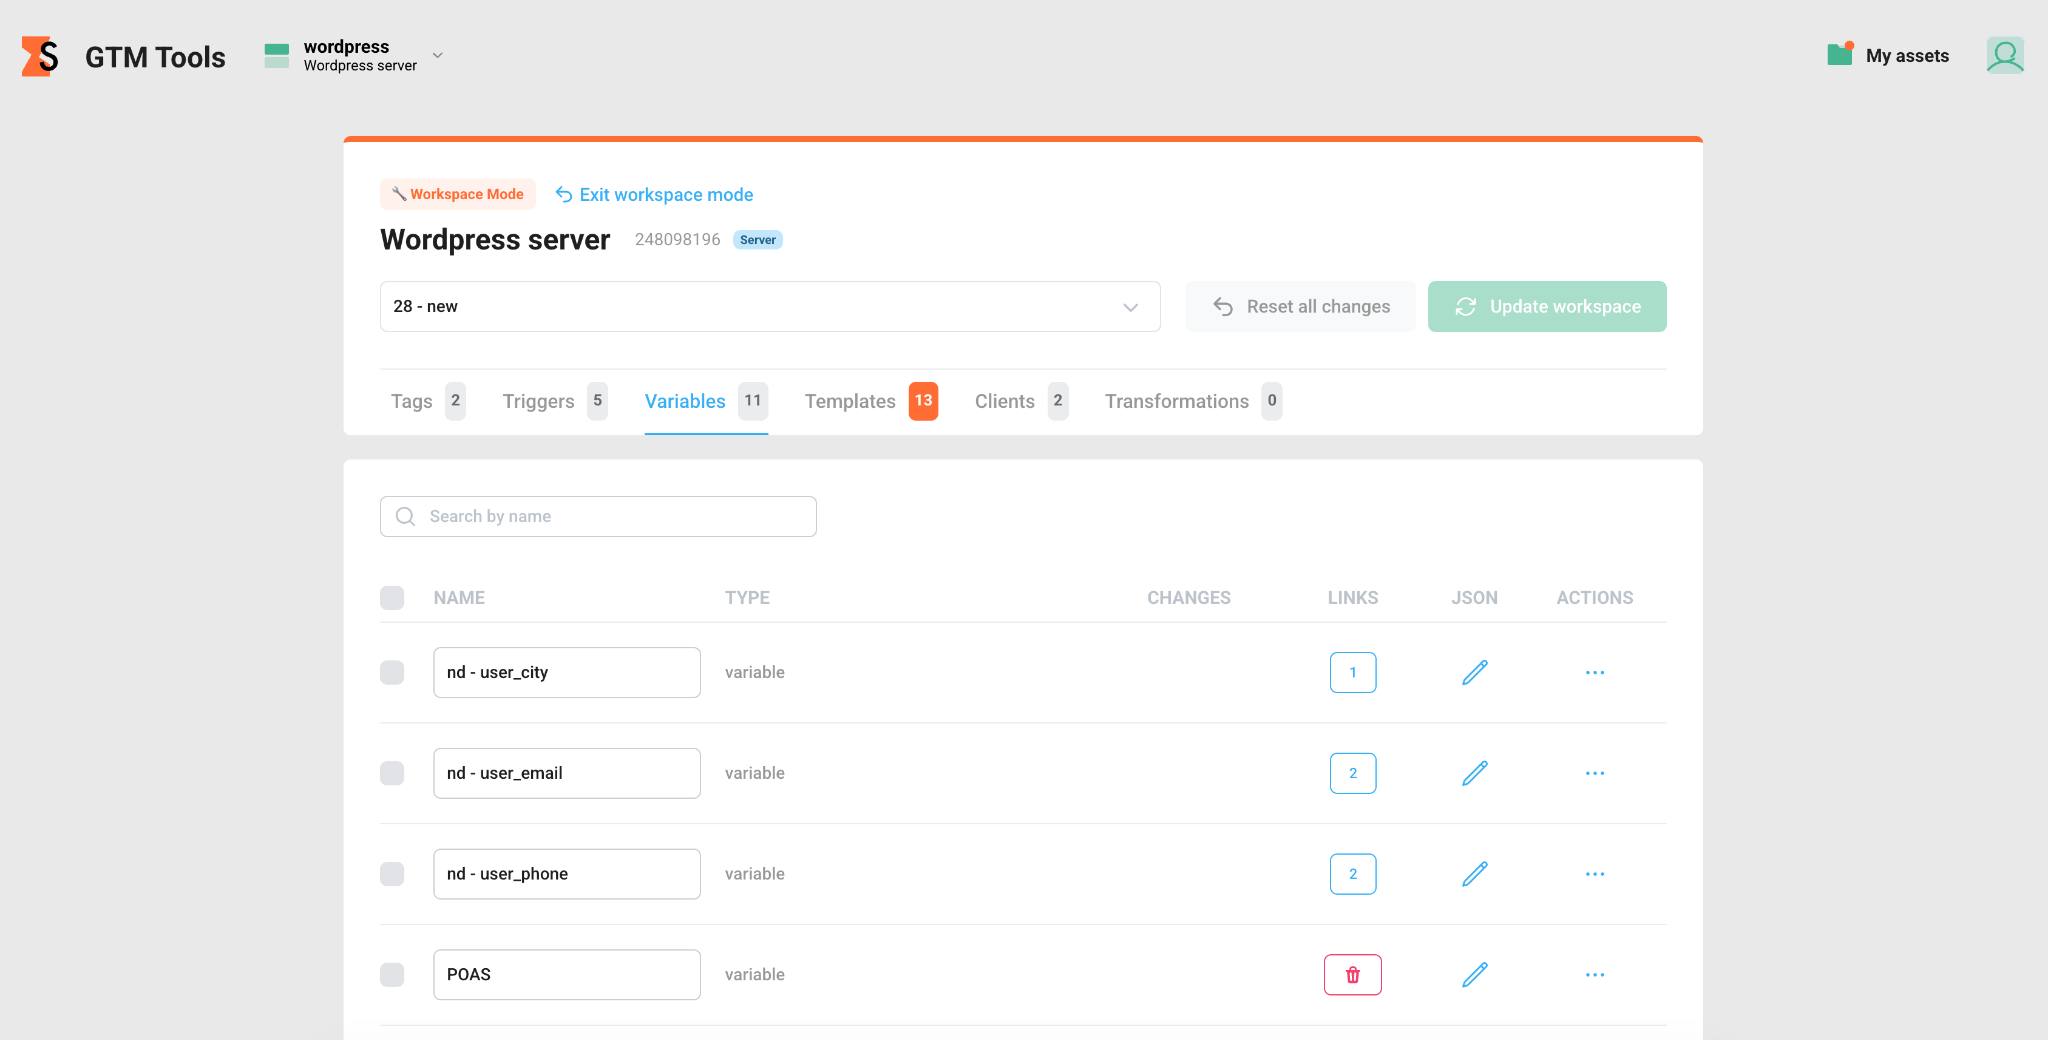Click the TYPE column header
This screenshot has width=2048, height=1040.
pyautogui.click(x=747, y=598)
